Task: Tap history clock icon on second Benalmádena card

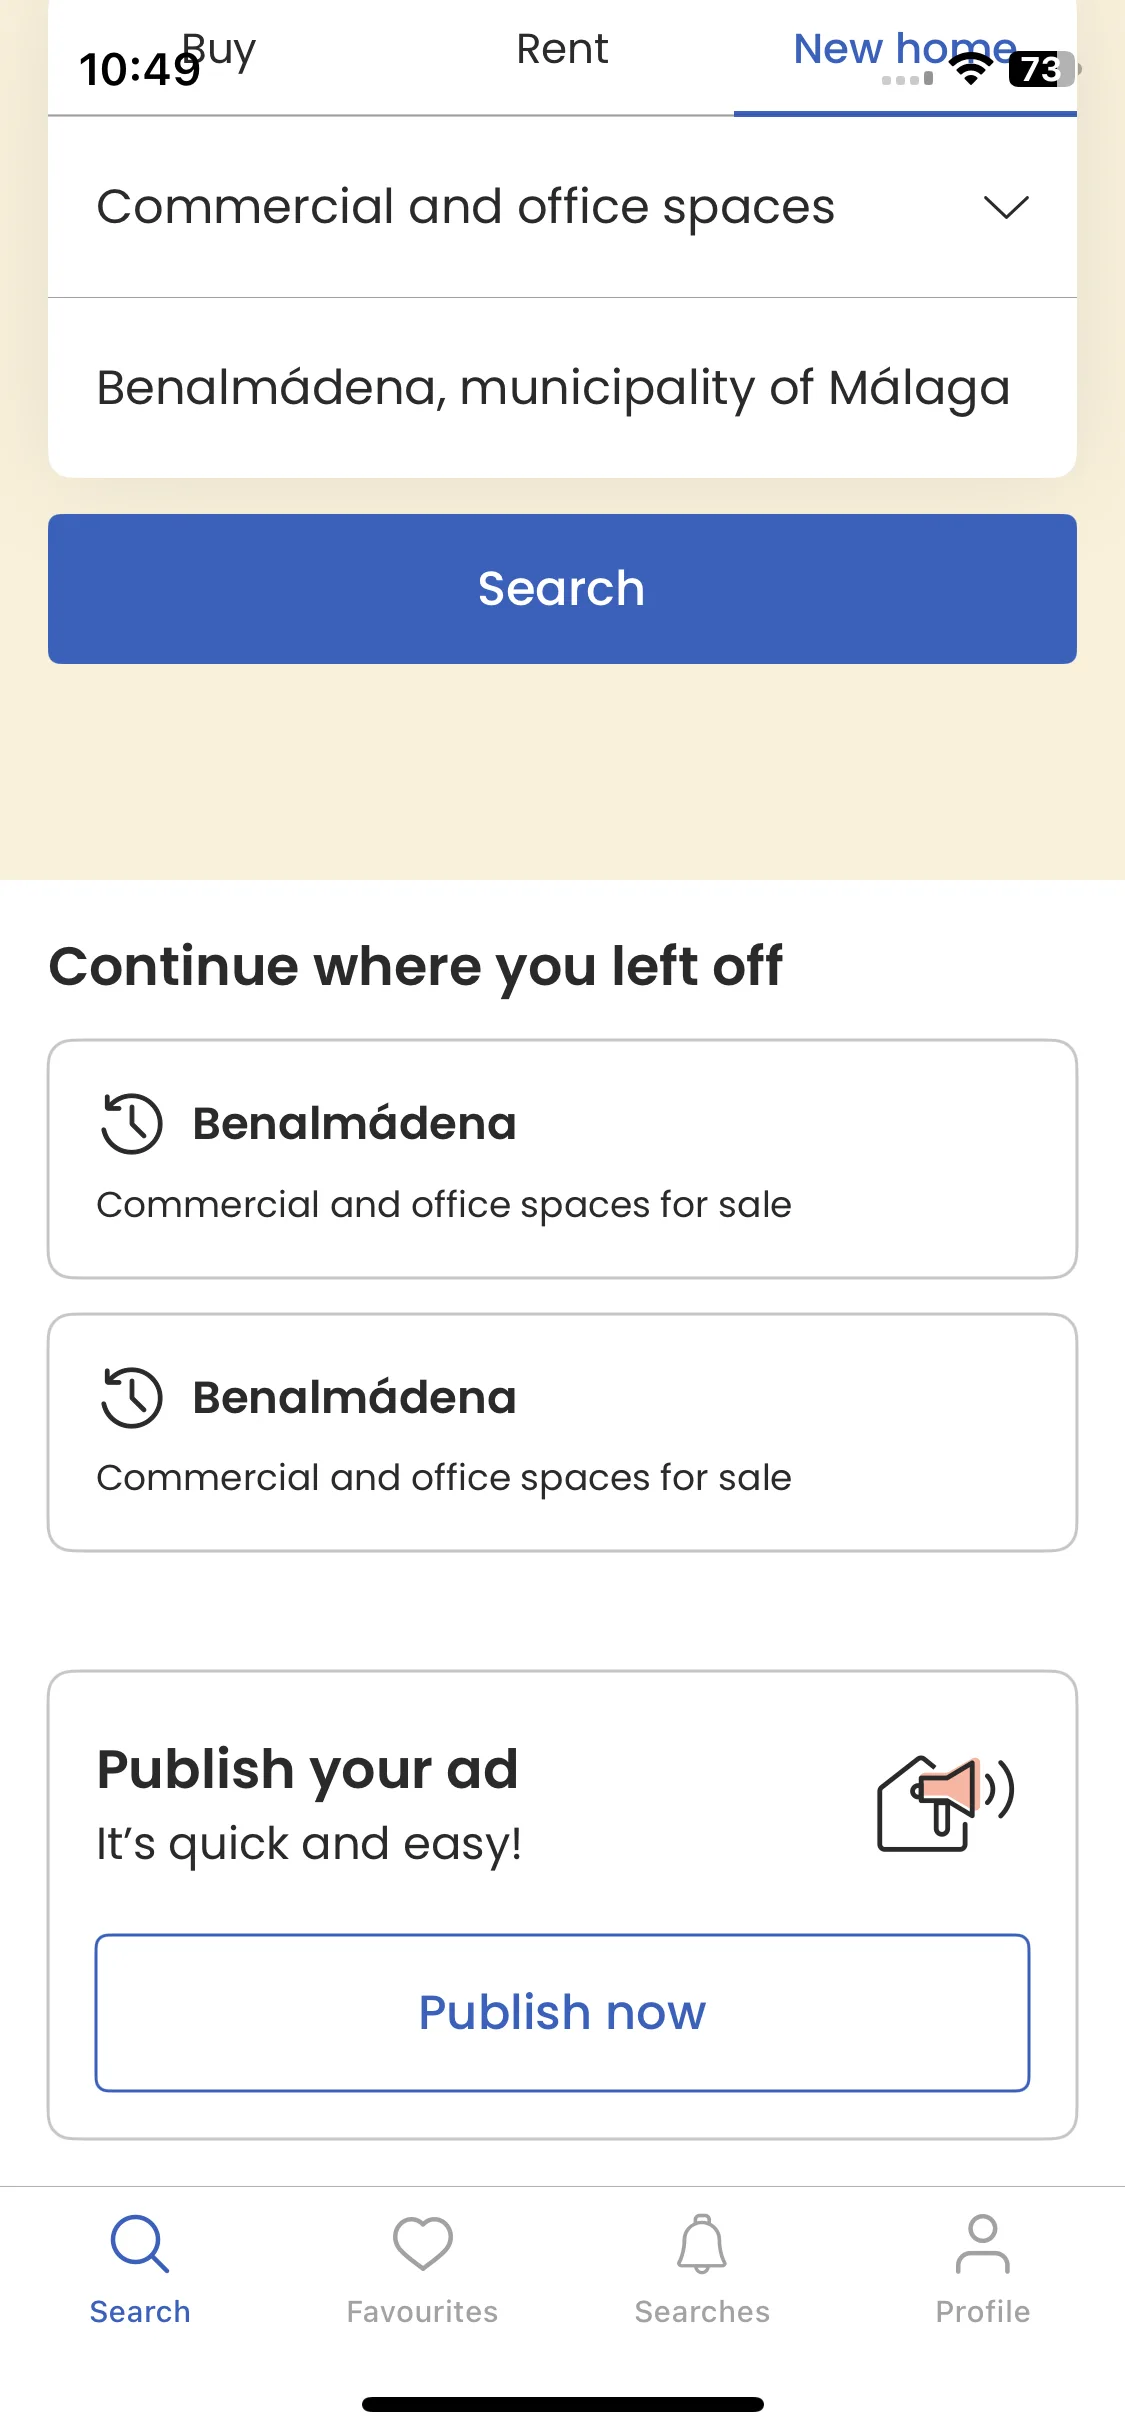Action: [x=131, y=1397]
